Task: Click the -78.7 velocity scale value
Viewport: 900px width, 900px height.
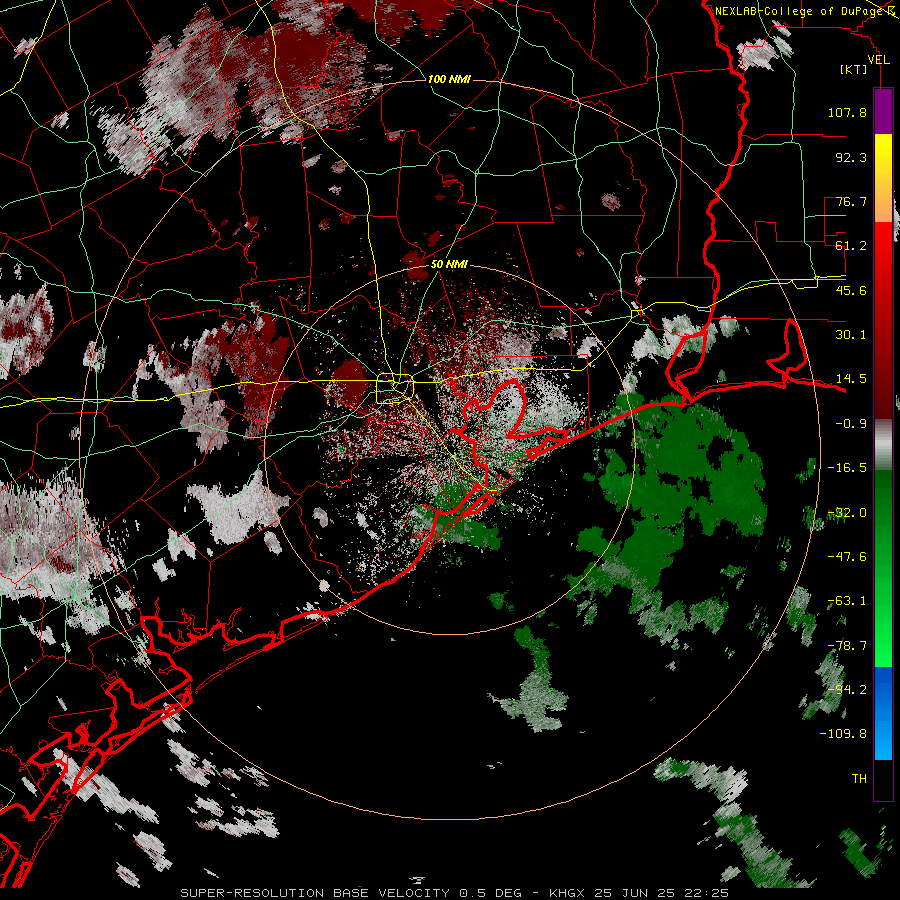Action: click(x=847, y=646)
